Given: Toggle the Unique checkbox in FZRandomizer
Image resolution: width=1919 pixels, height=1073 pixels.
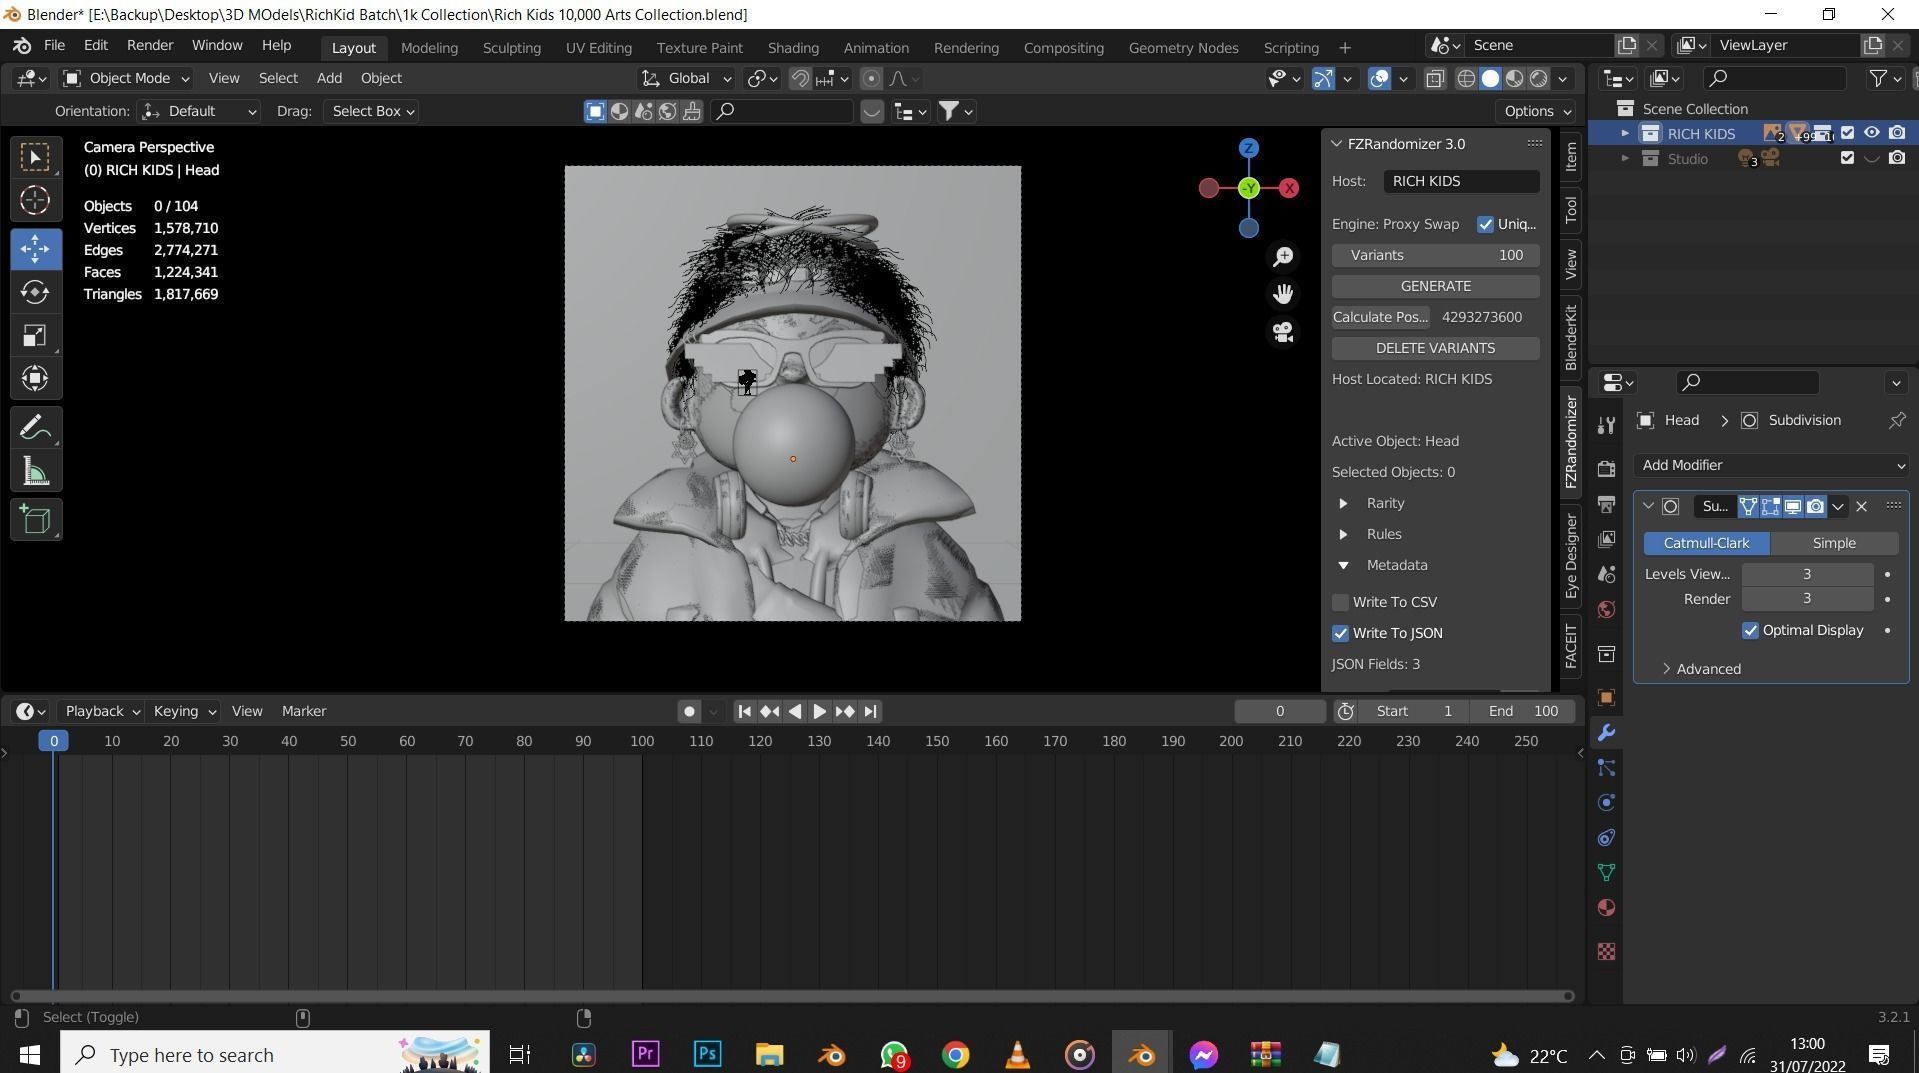Looking at the screenshot, I should (1485, 224).
